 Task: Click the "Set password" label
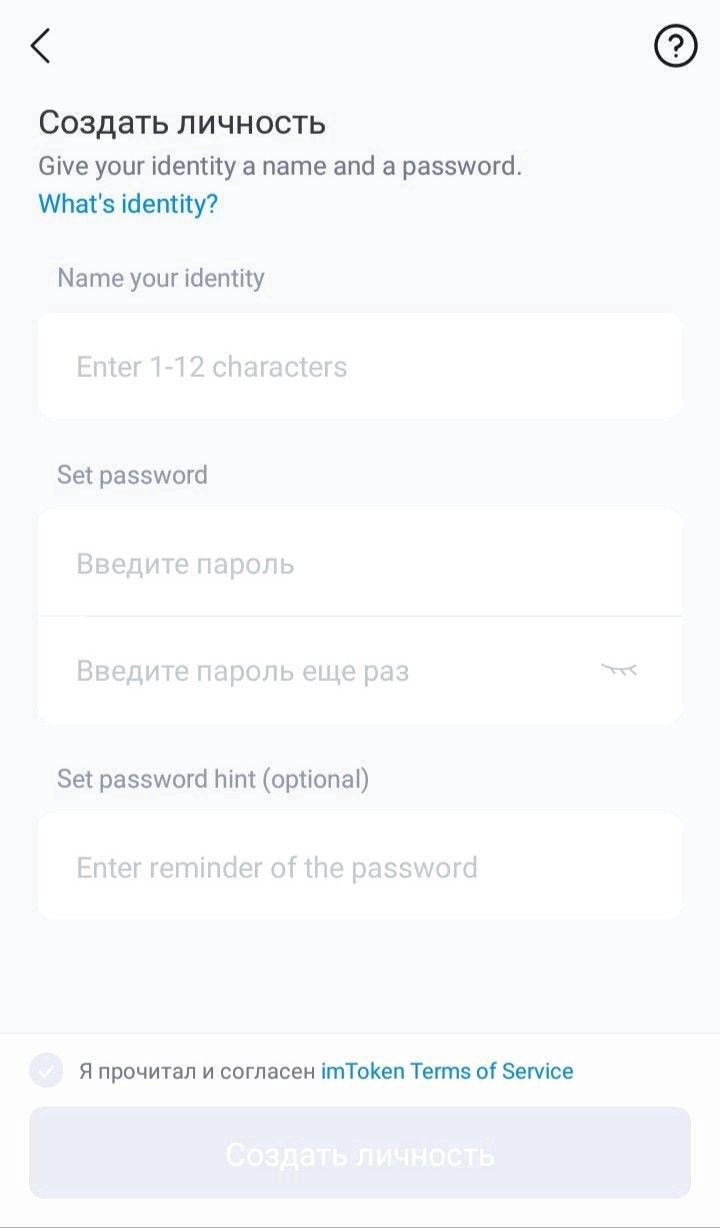click(x=132, y=474)
